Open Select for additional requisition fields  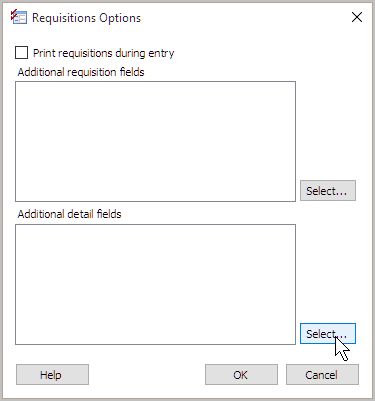click(x=328, y=191)
